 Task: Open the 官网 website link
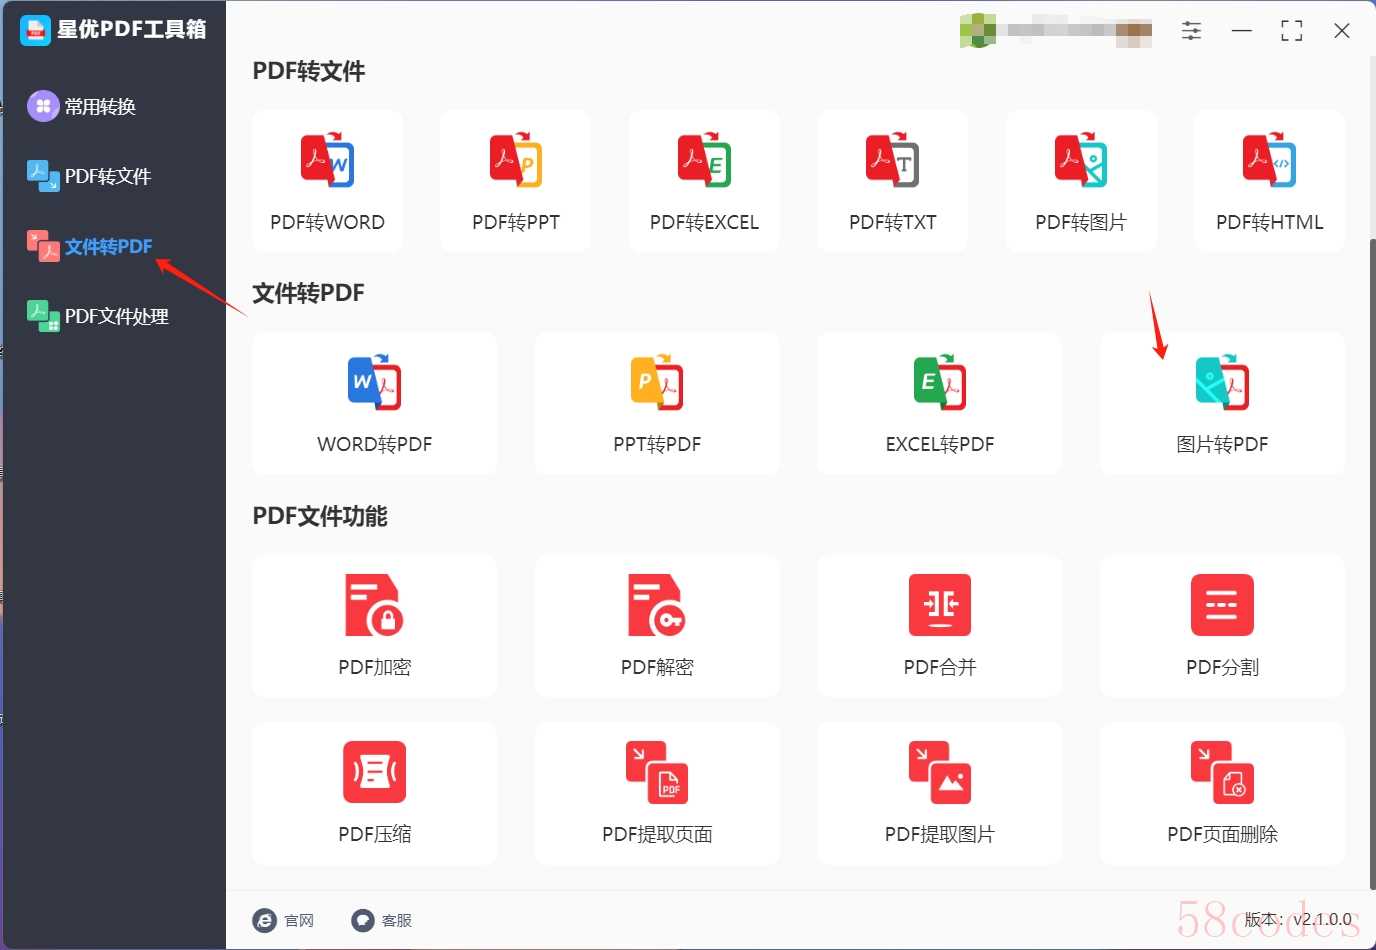click(x=284, y=920)
